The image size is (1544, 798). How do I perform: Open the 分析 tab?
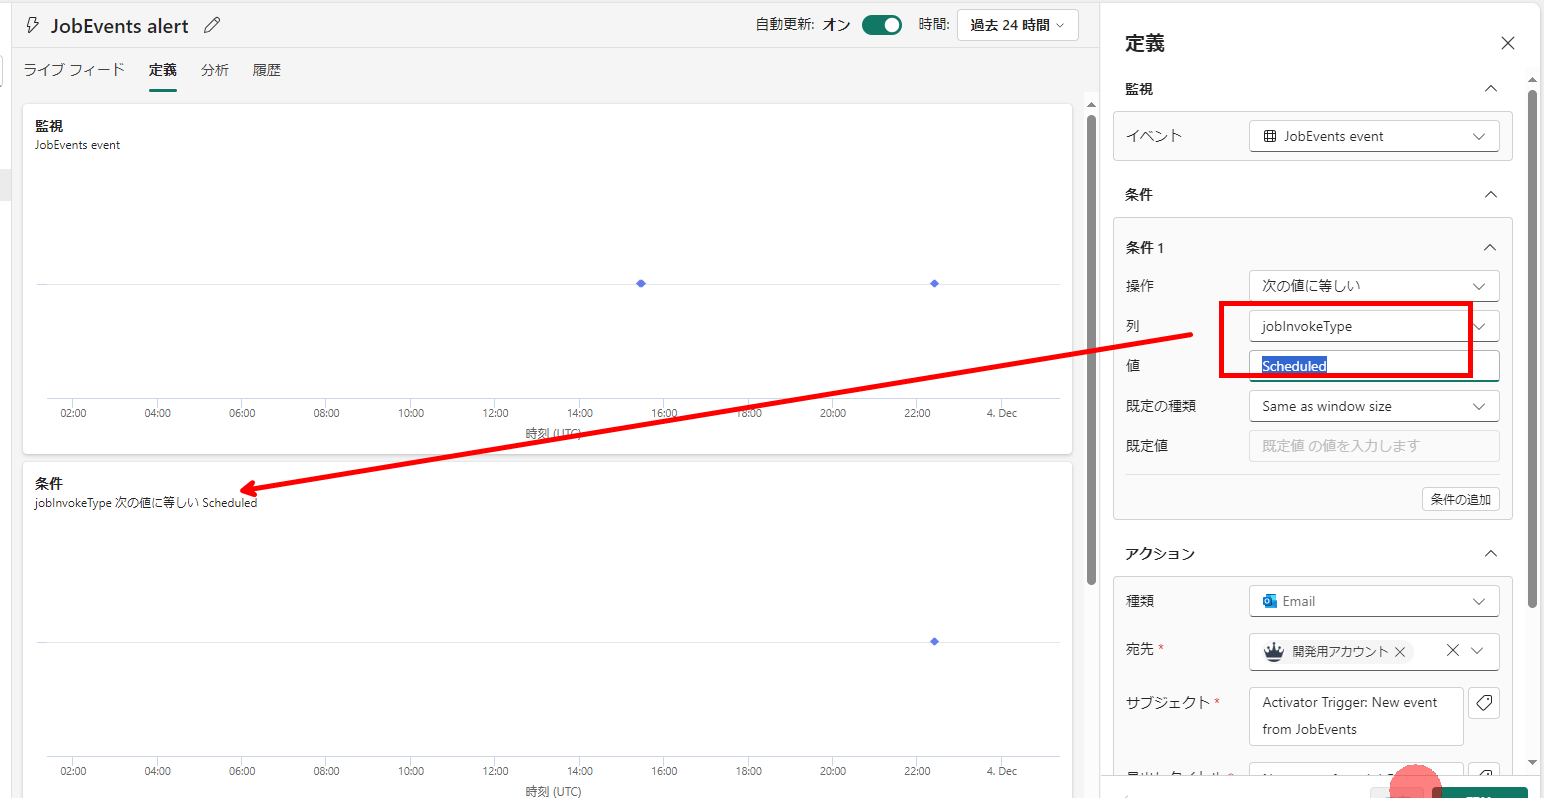(x=215, y=70)
